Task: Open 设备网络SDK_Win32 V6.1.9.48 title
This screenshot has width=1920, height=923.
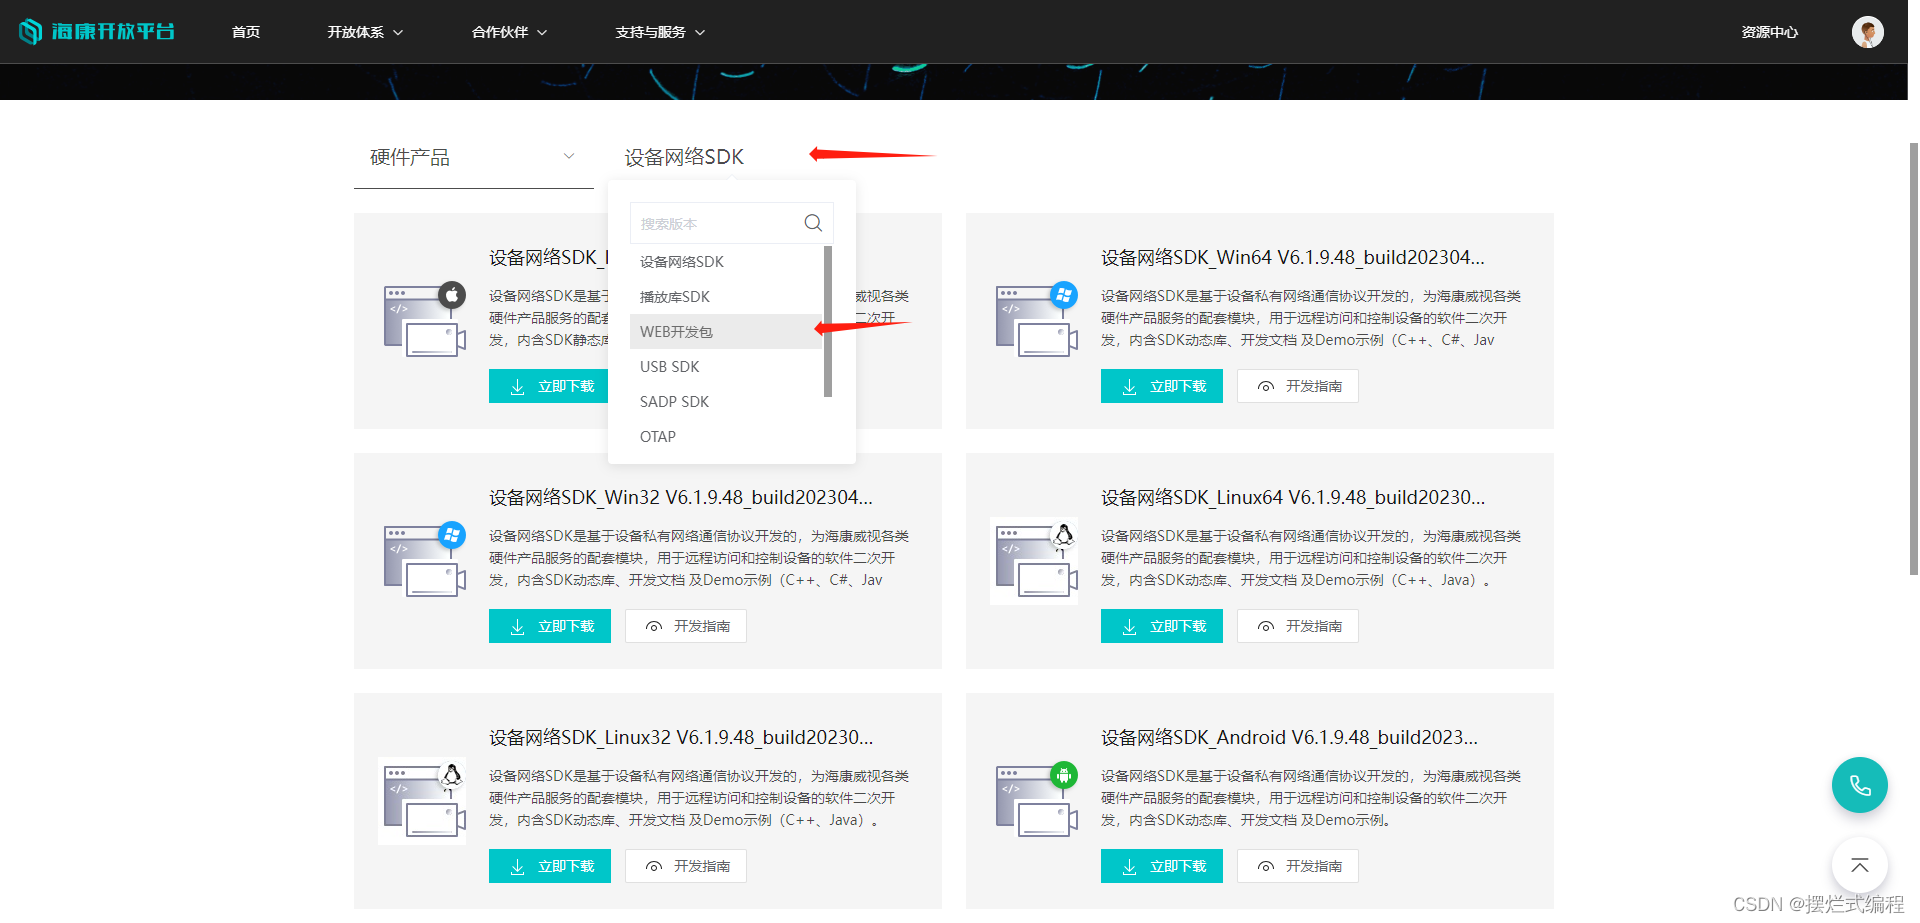Action: pyautogui.click(x=681, y=497)
